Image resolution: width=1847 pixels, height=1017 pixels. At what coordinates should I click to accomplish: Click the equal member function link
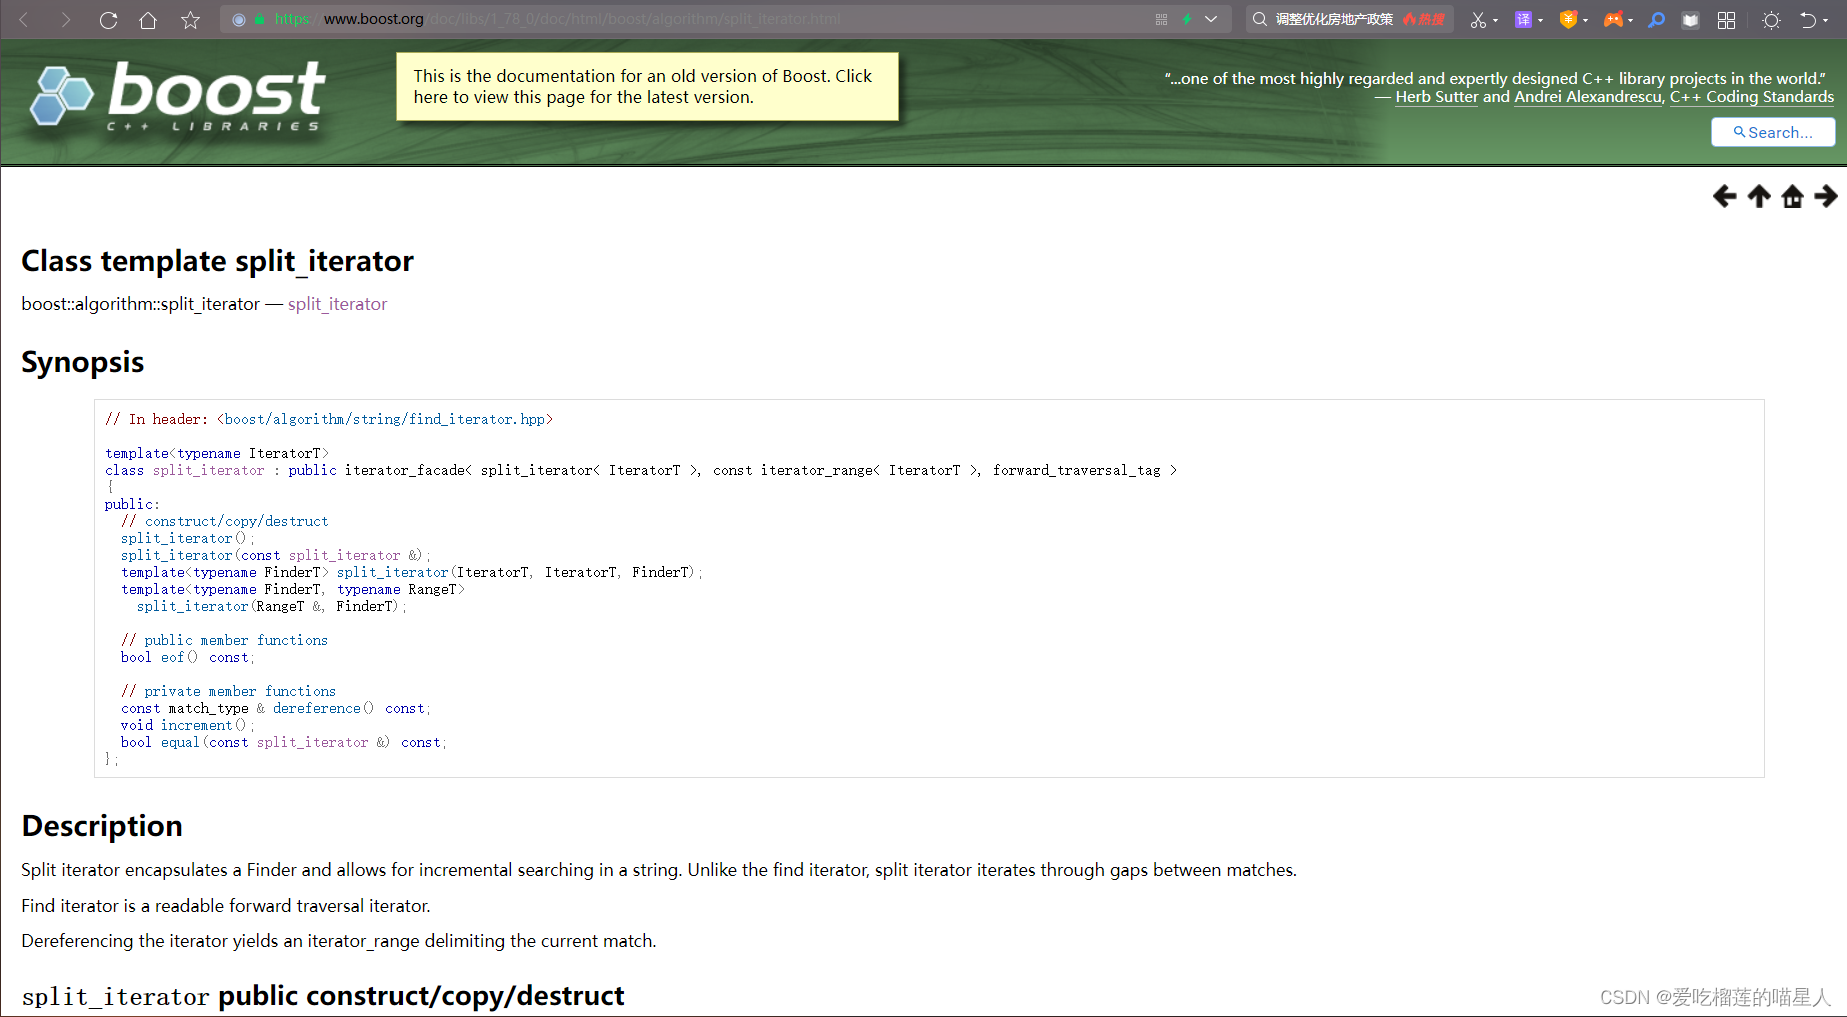pyautogui.click(x=180, y=742)
